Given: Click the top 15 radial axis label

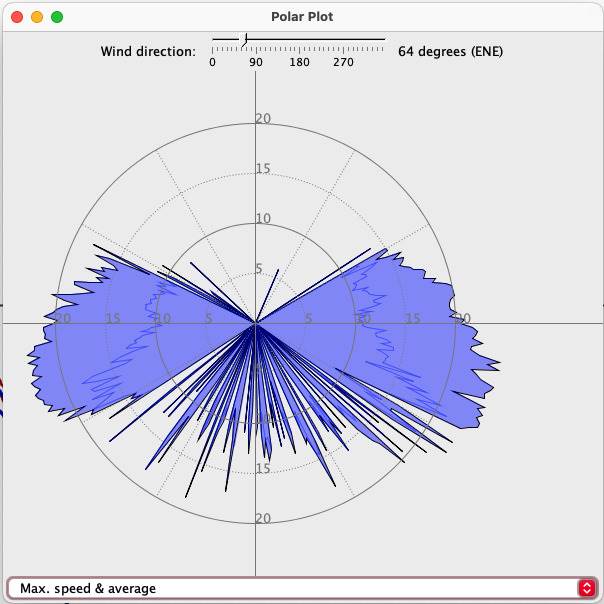Looking at the screenshot, I should pos(263,168).
